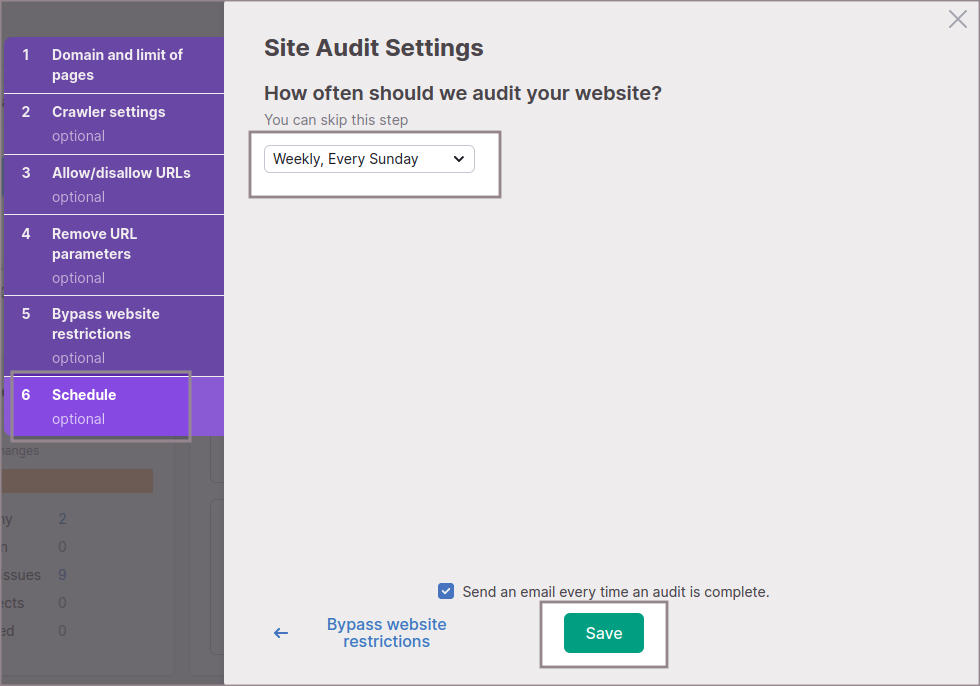Image resolution: width=980 pixels, height=686 pixels.
Task: Toggle the email notification checkbox
Action: click(x=446, y=591)
